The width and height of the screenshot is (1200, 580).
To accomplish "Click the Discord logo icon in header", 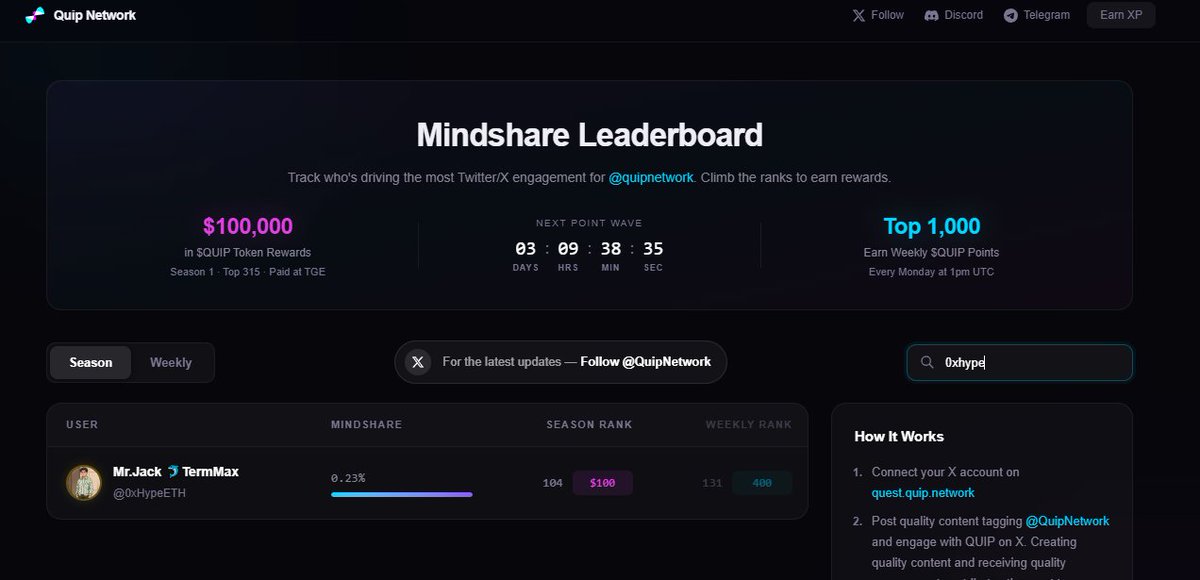I will click(931, 15).
